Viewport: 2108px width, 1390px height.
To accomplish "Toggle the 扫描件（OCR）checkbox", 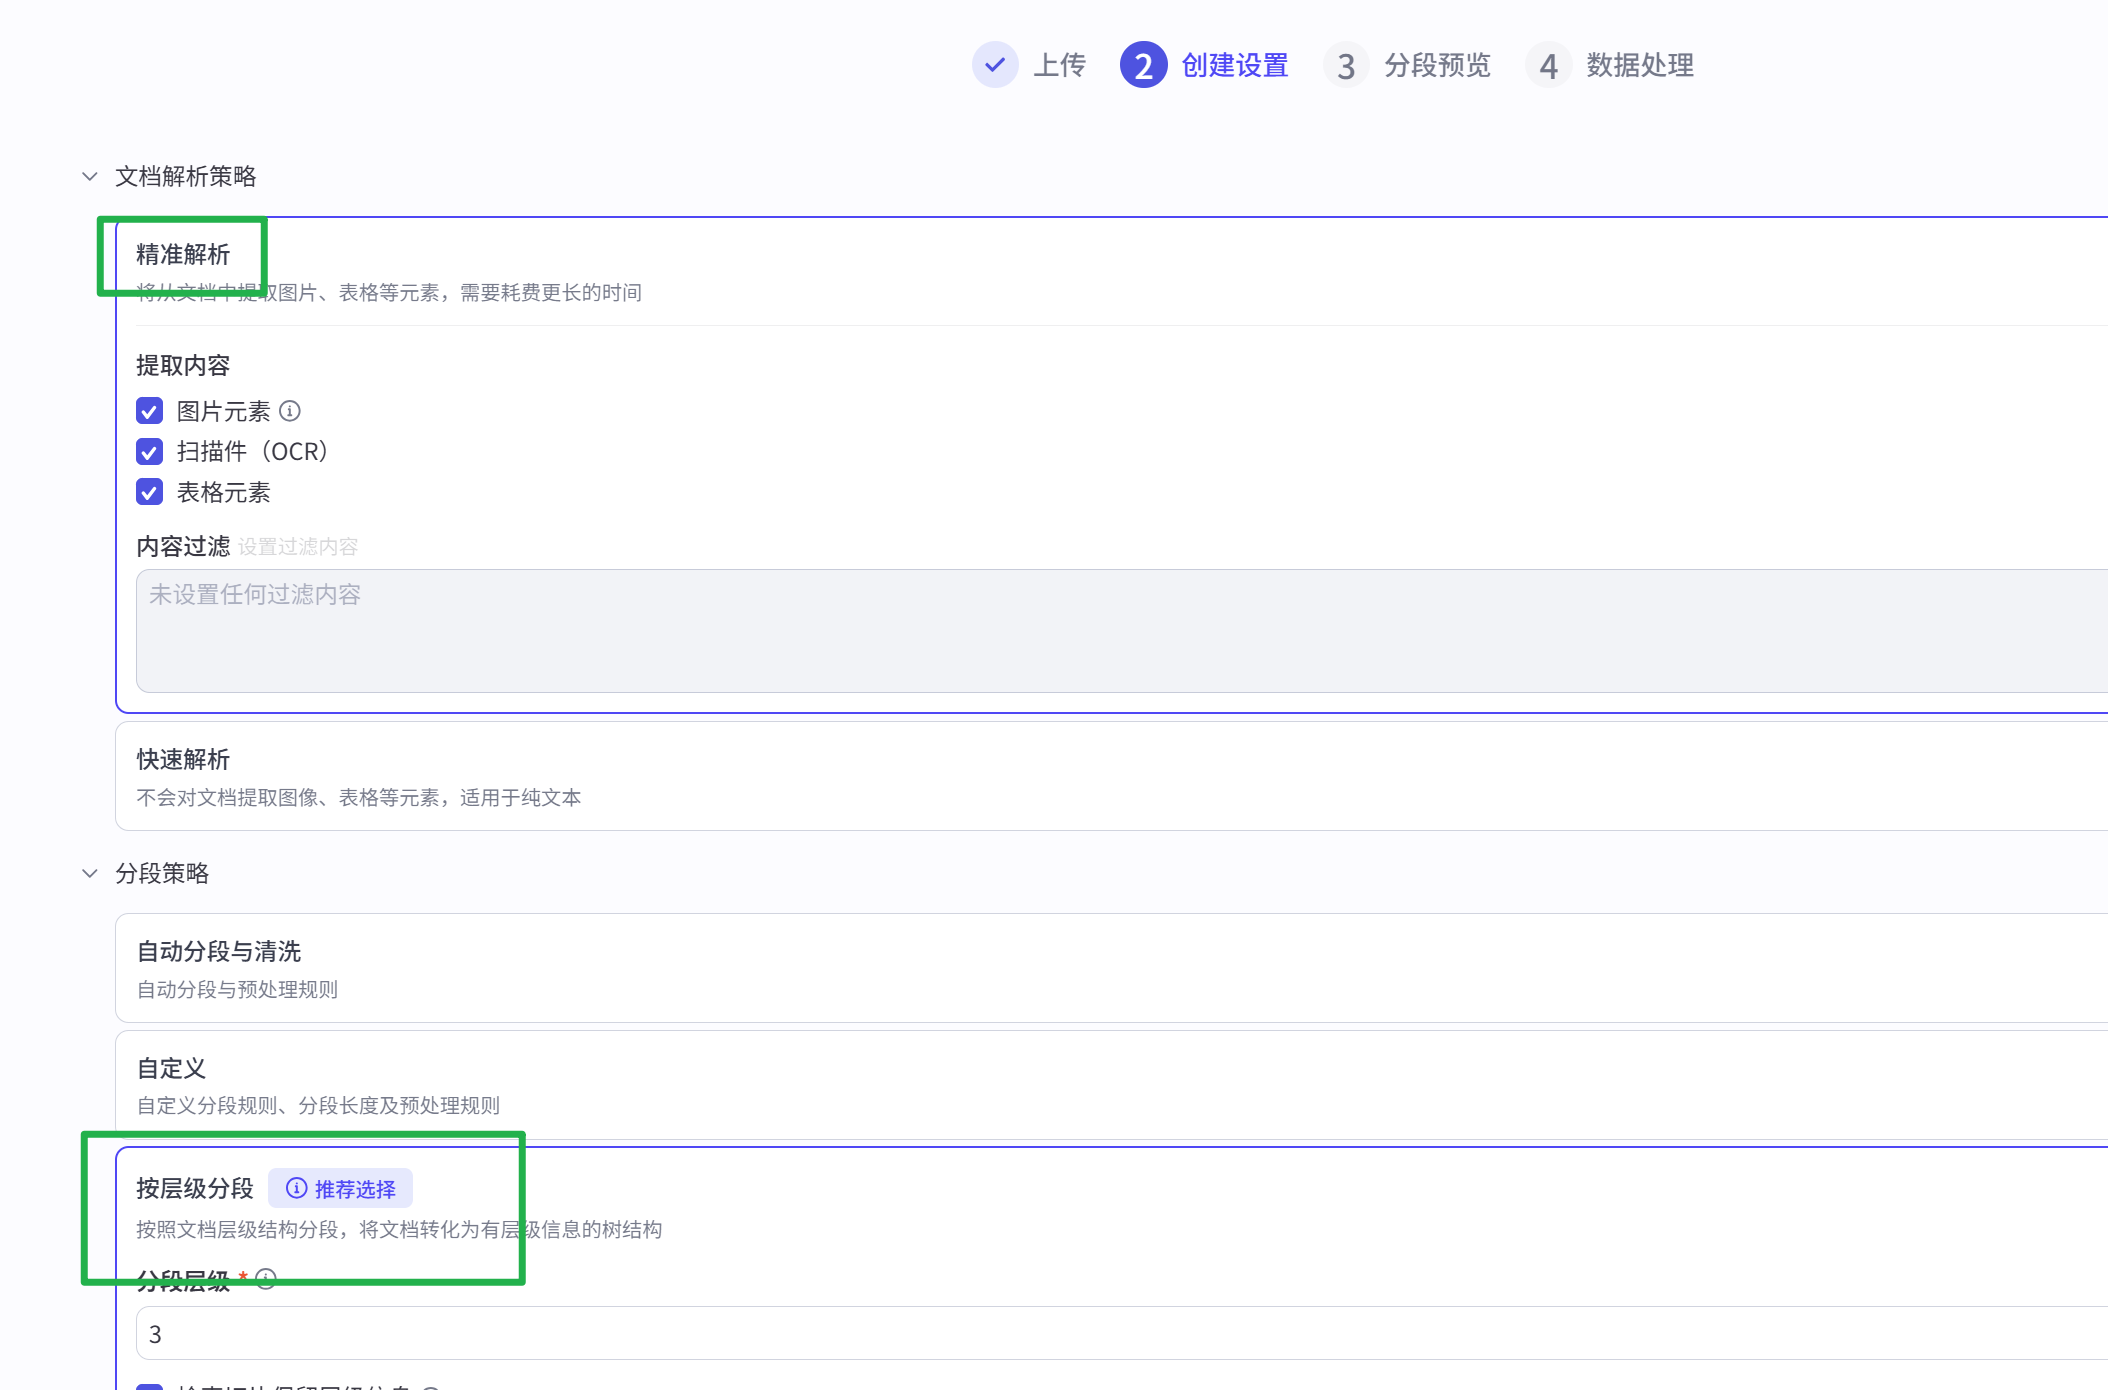I will click(x=150, y=452).
